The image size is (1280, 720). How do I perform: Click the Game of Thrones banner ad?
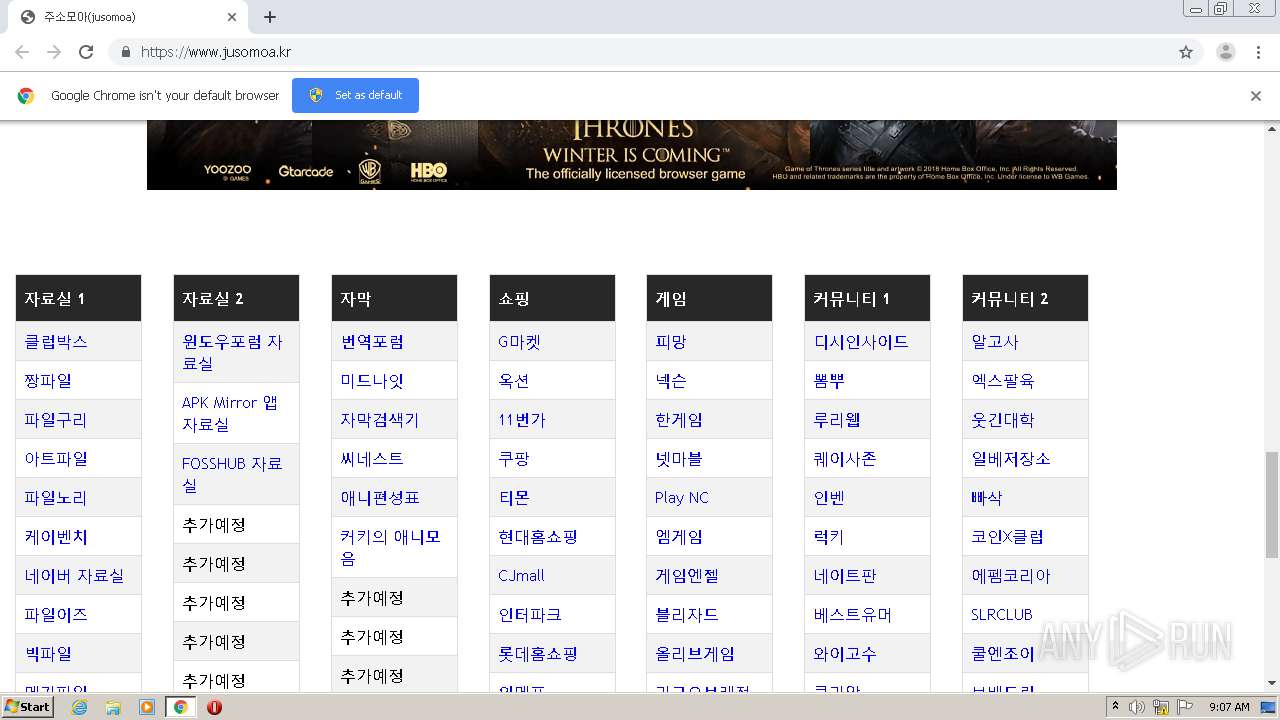pyautogui.click(x=632, y=155)
